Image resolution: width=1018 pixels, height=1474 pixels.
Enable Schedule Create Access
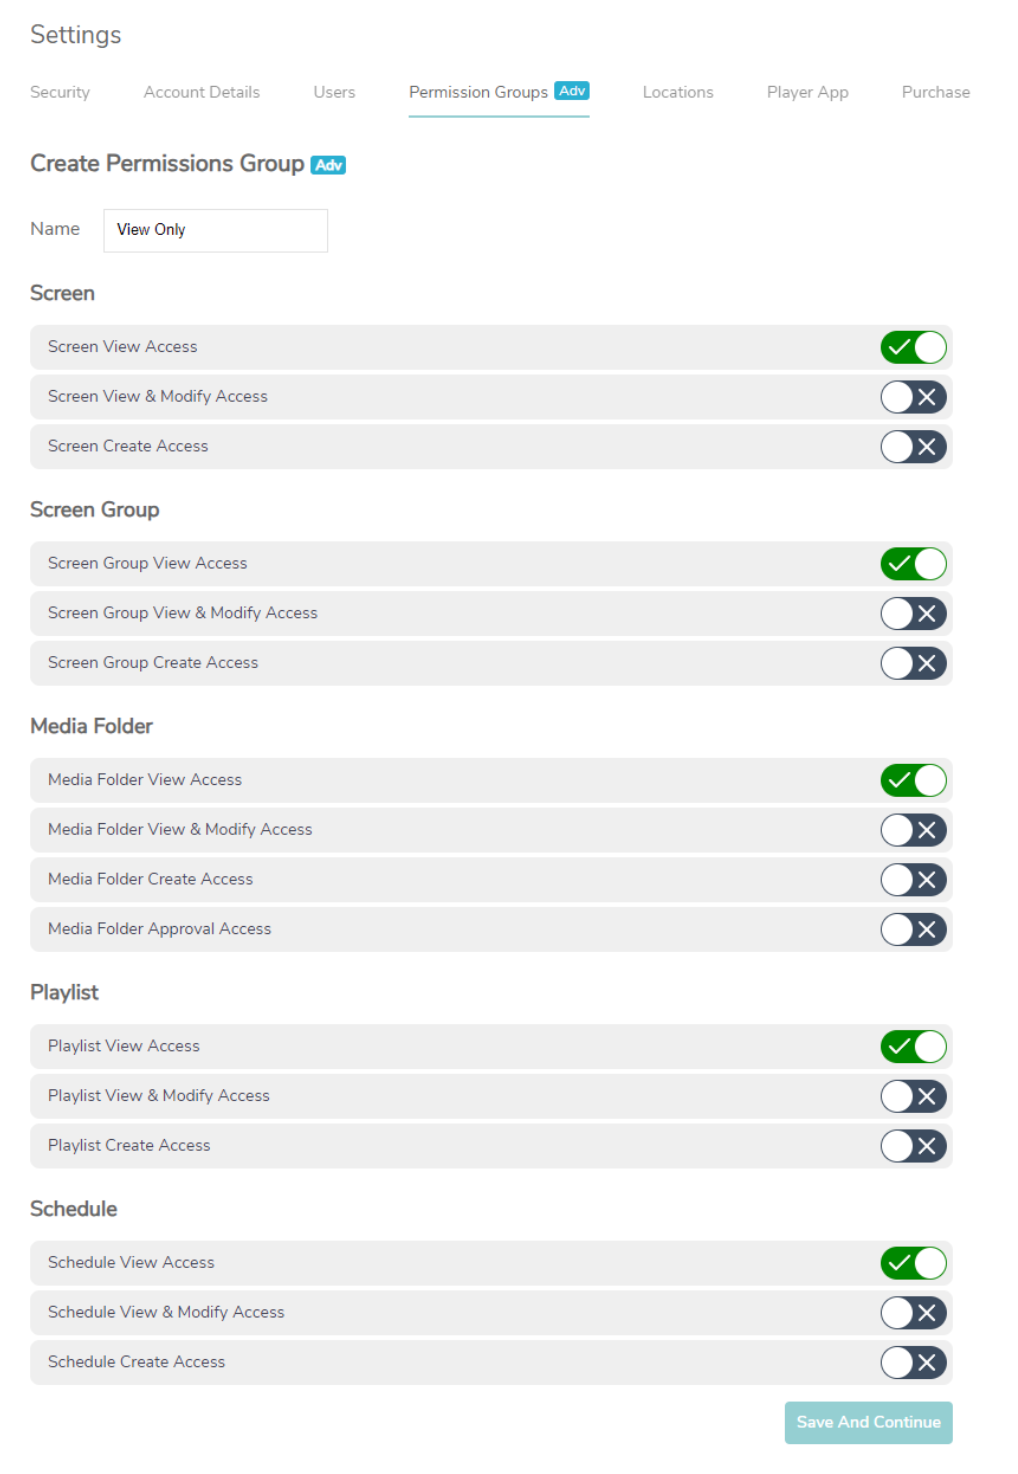click(913, 1362)
